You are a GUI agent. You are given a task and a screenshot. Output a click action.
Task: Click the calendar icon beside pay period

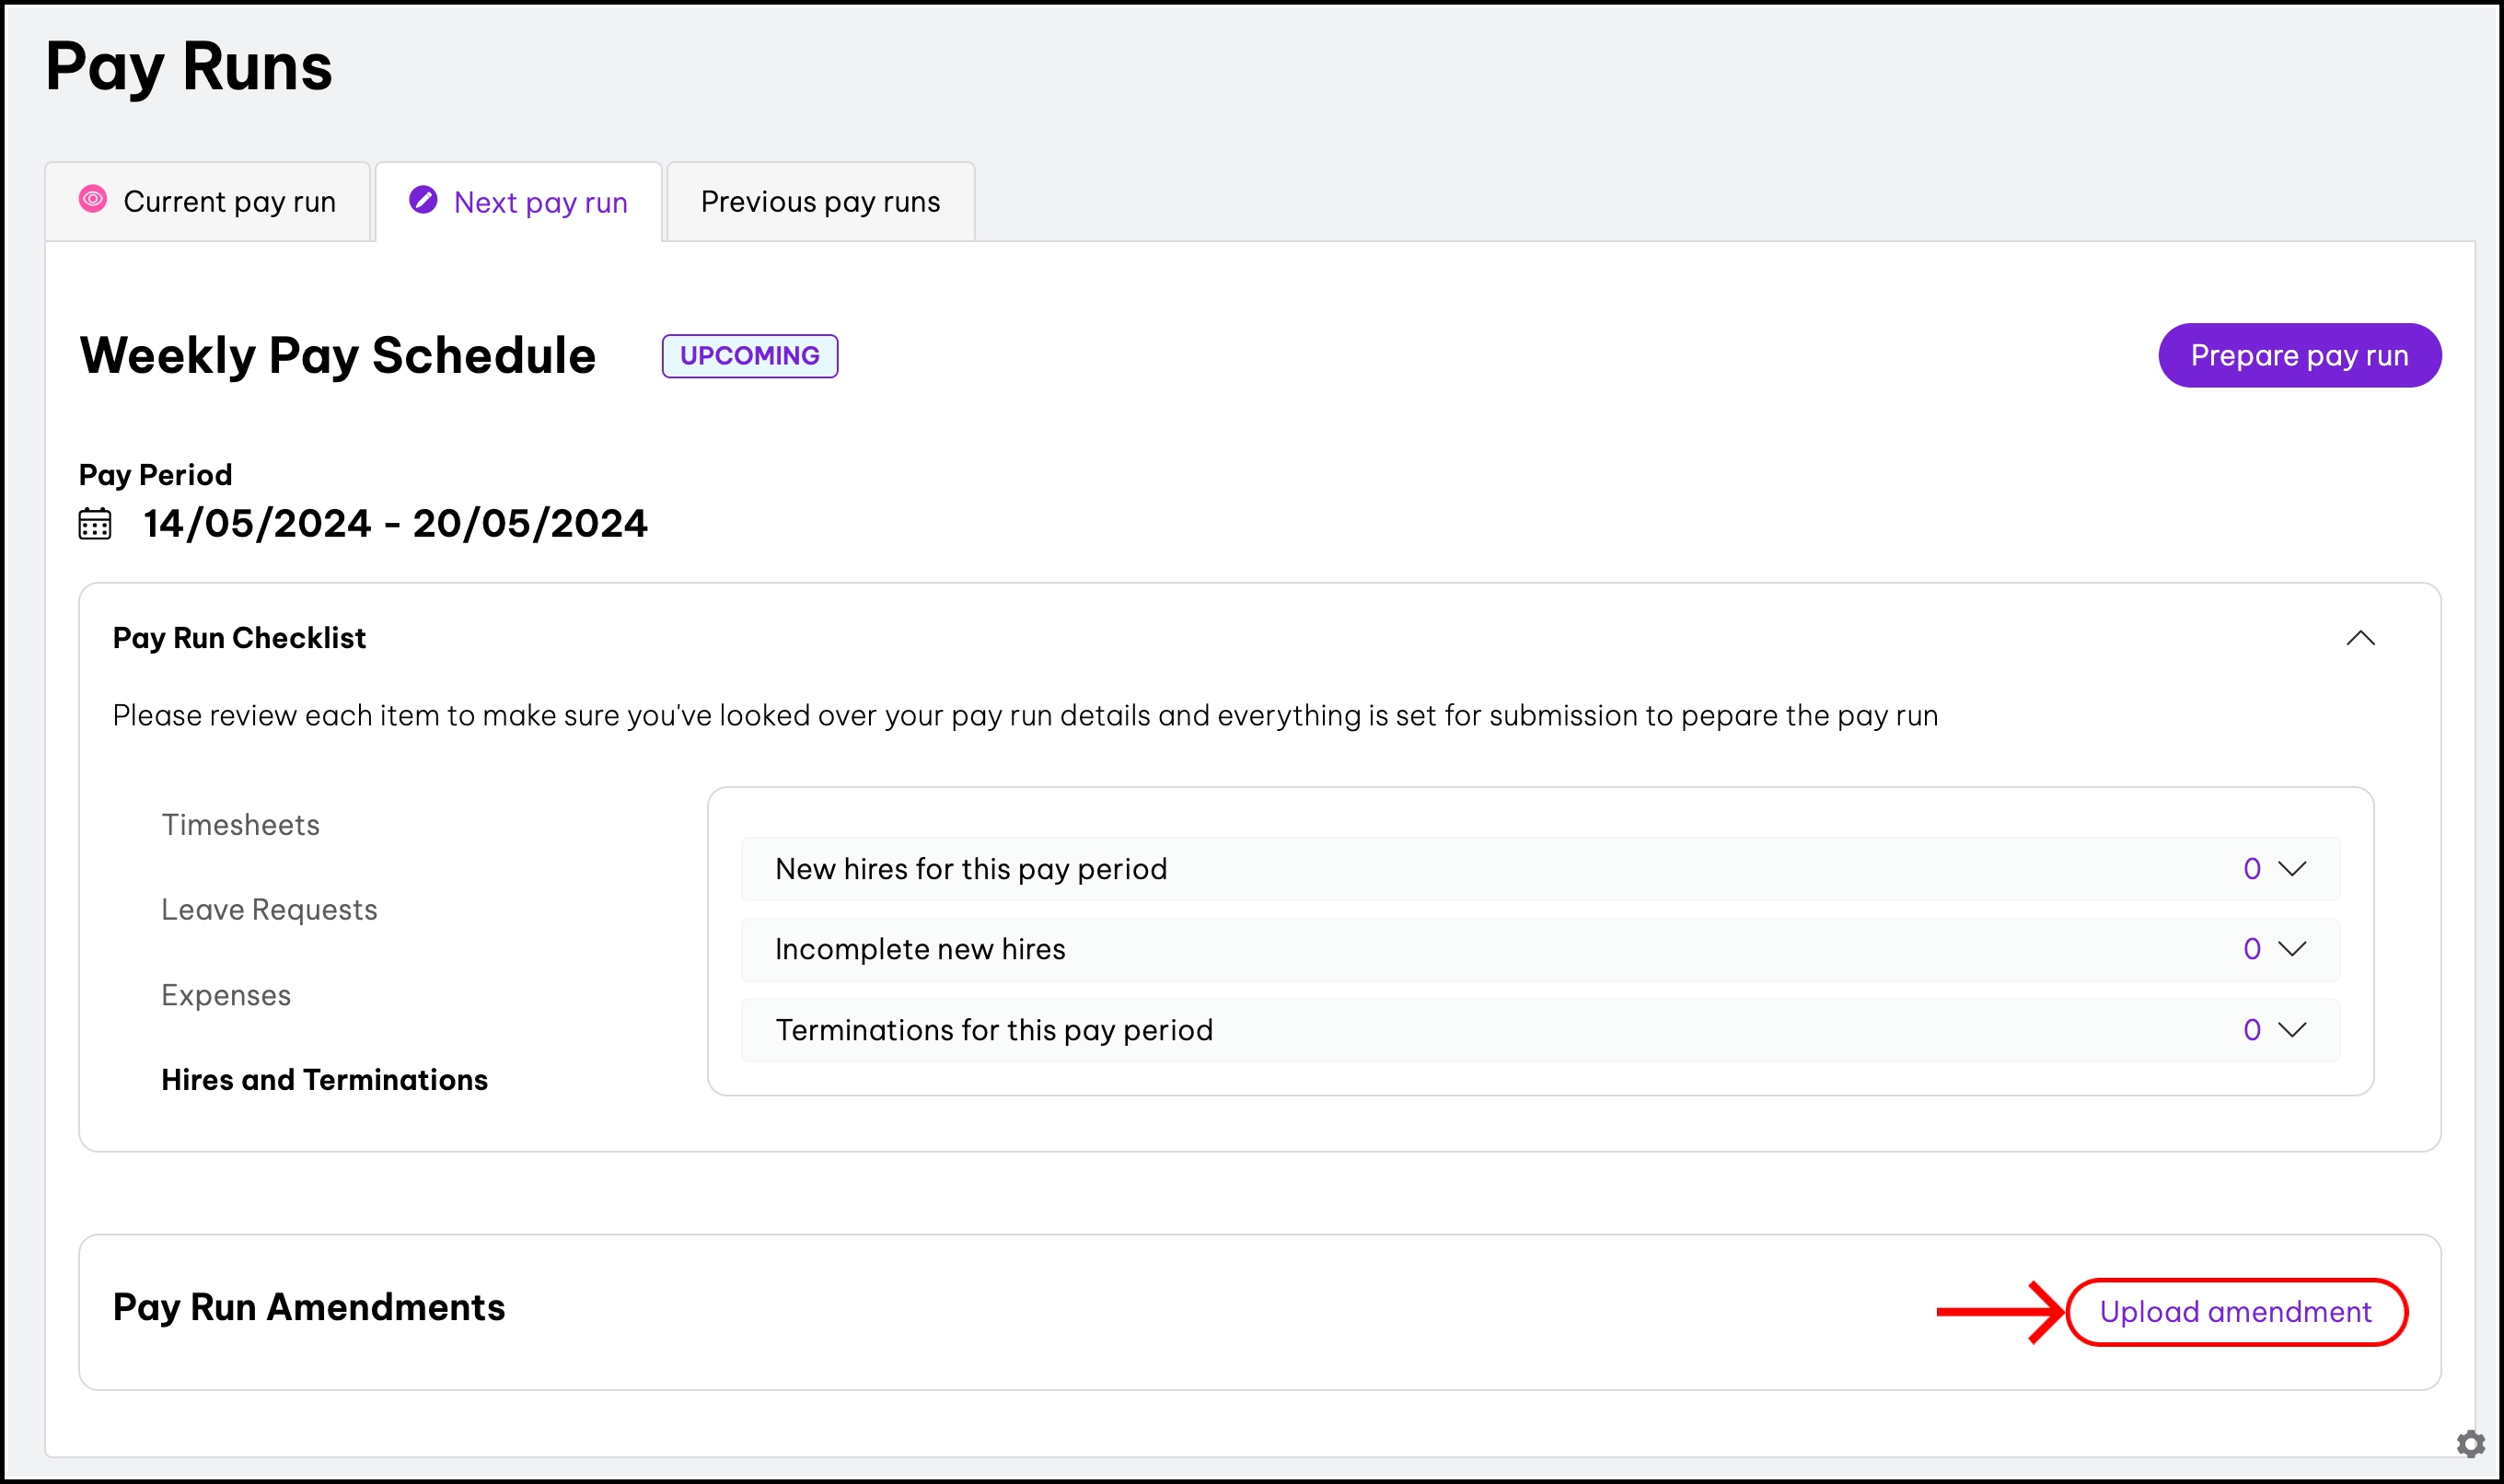click(95, 523)
